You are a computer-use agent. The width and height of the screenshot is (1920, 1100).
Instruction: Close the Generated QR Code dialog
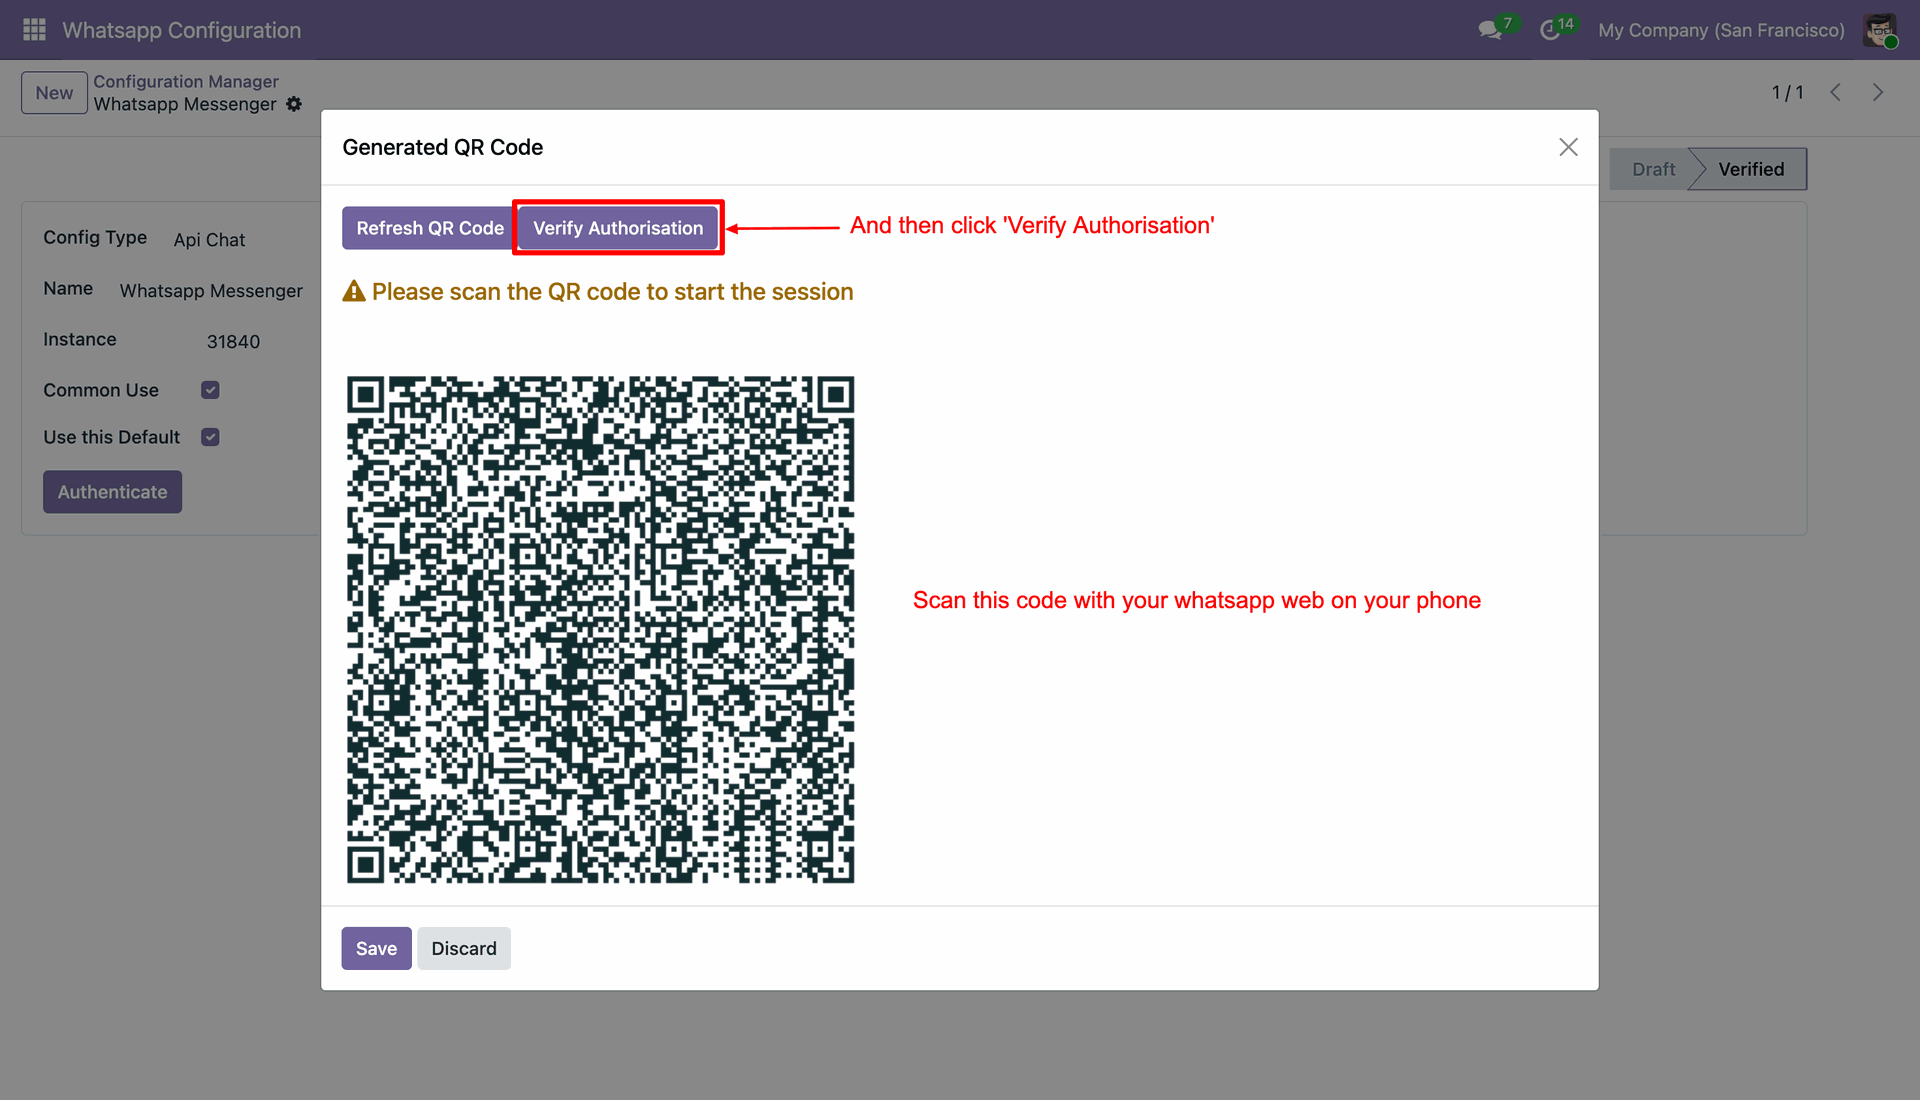(x=1568, y=147)
